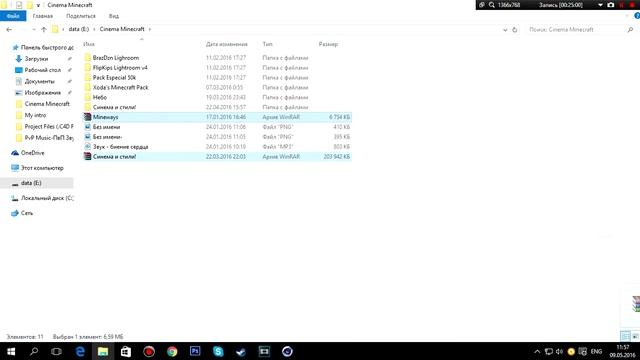Go up one folder level
This screenshot has height=360, width=640.
point(44,29)
